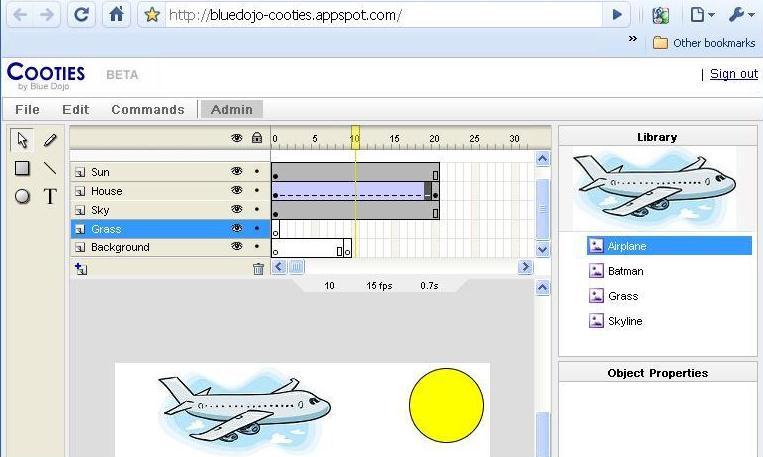Click the Batman library item icon
The height and width of the screenshot is (457, 763).
tap(596, 271)
